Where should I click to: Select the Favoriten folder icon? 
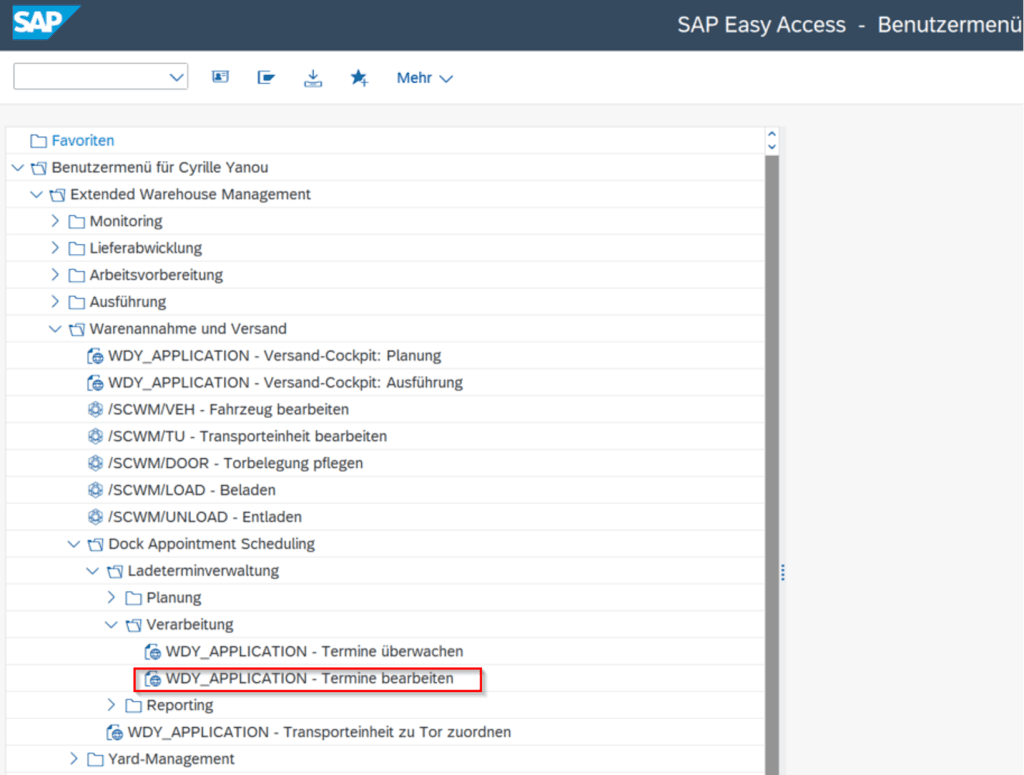point(39,140)
